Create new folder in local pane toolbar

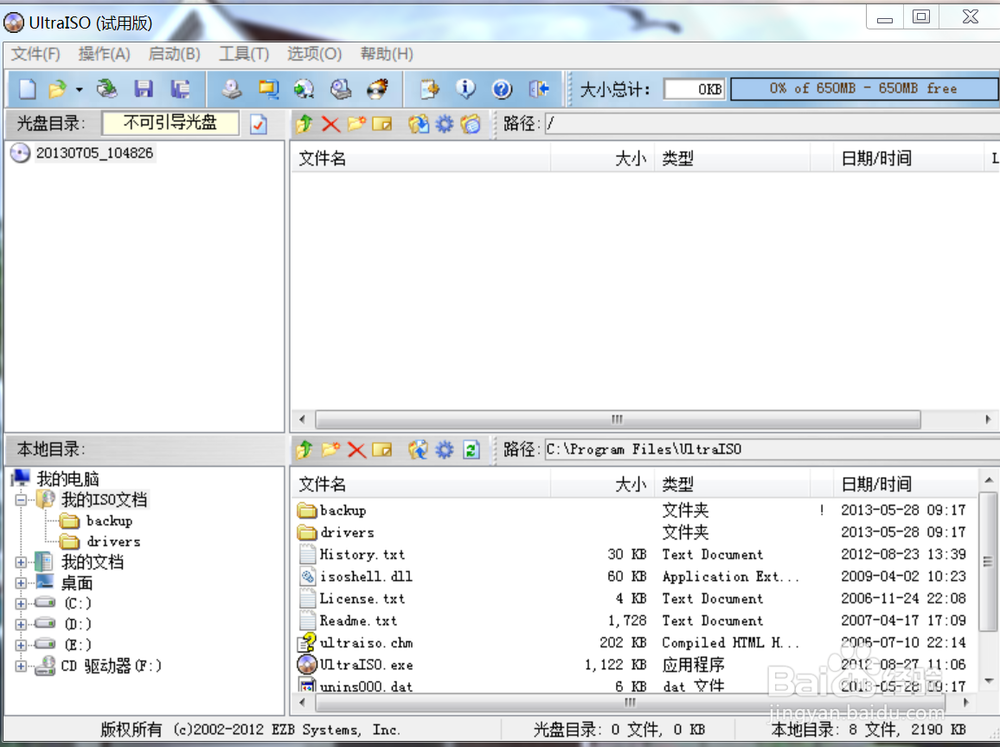[x=330, y=450]
